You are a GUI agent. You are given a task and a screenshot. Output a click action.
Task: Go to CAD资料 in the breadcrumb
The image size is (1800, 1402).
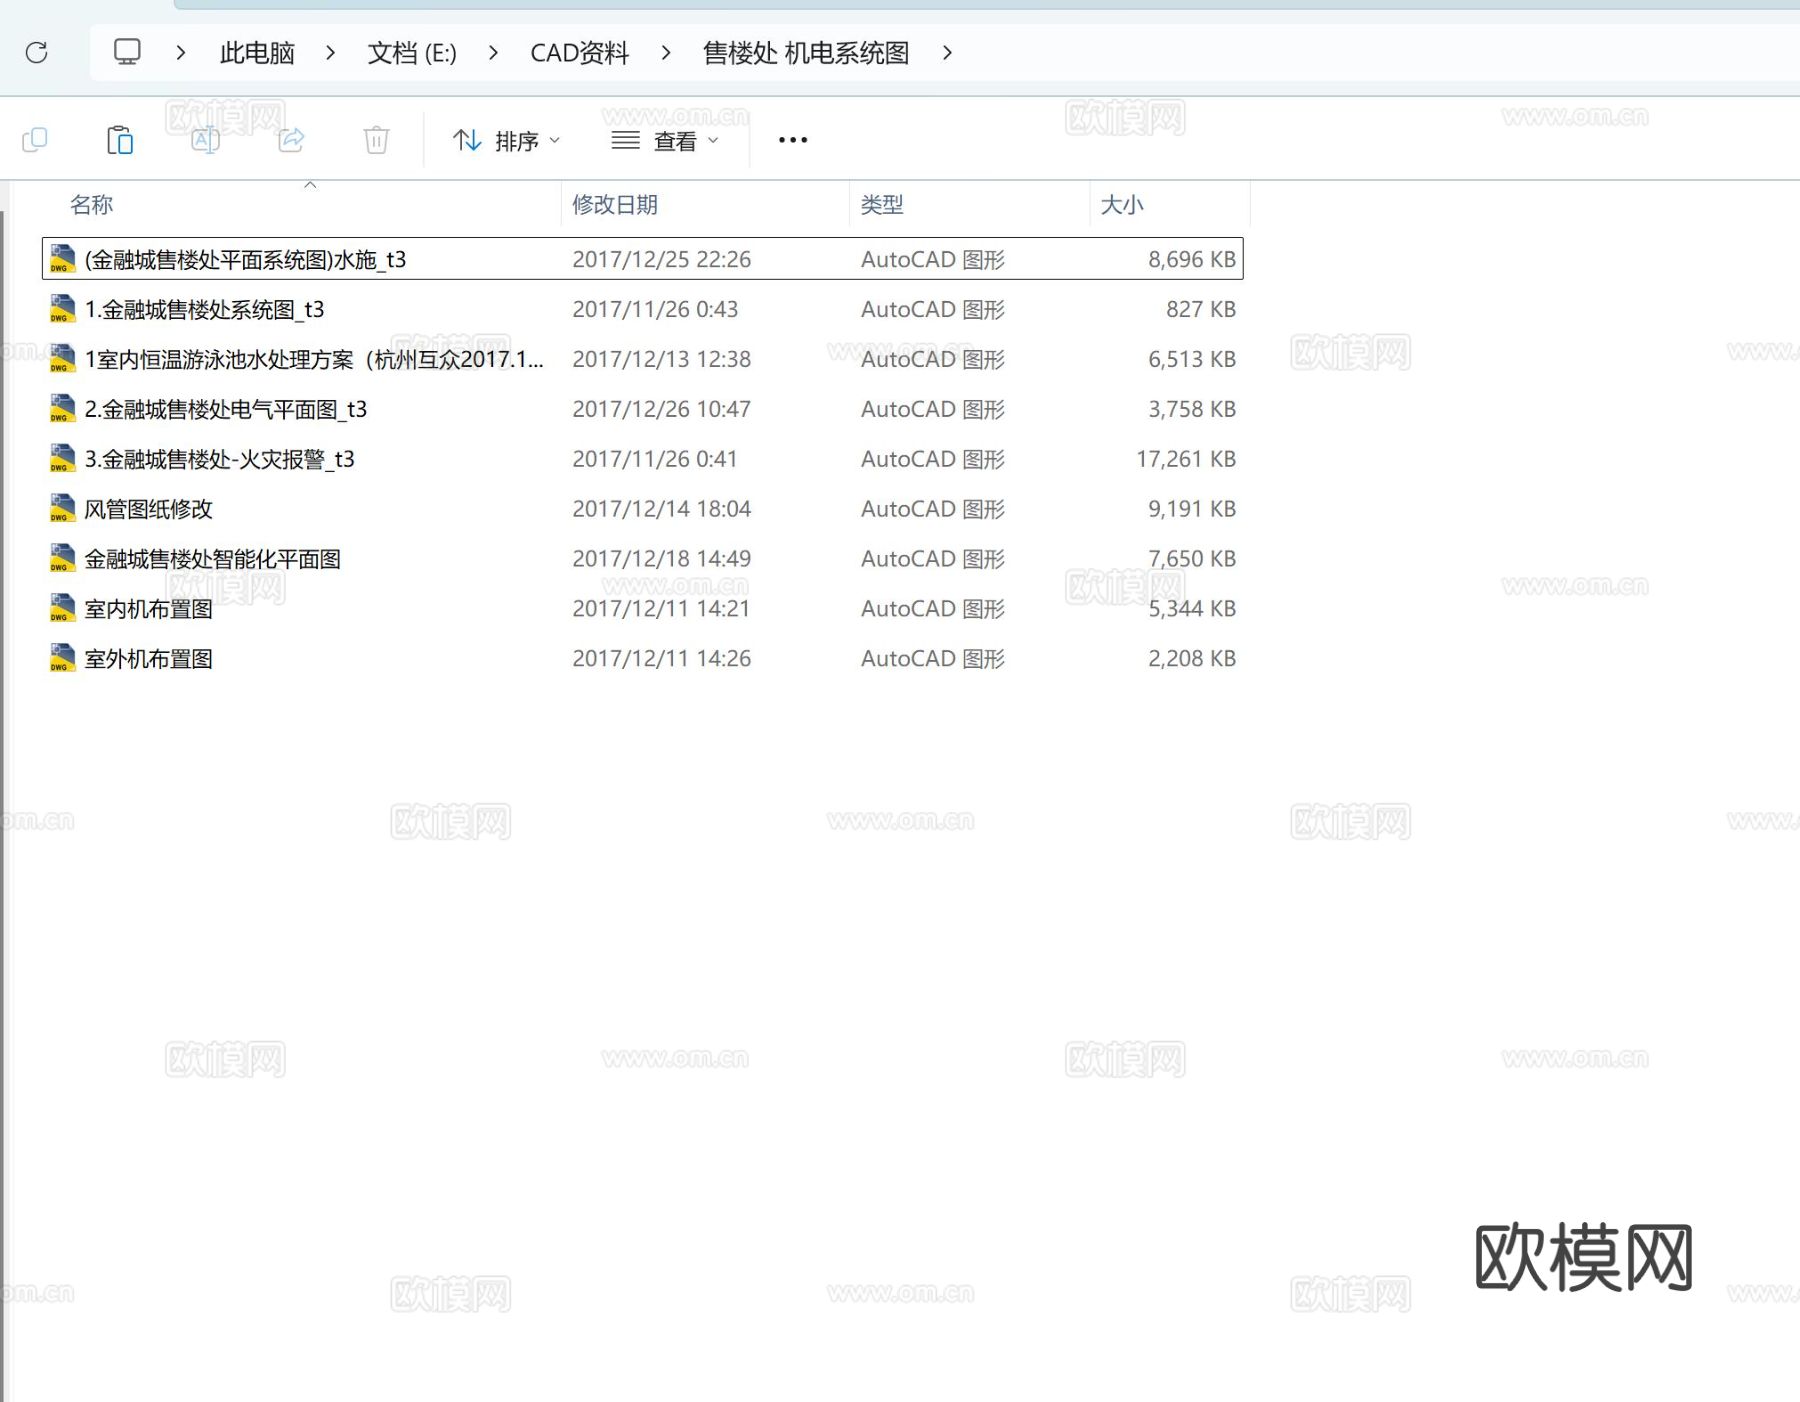(x=580, y=53)
